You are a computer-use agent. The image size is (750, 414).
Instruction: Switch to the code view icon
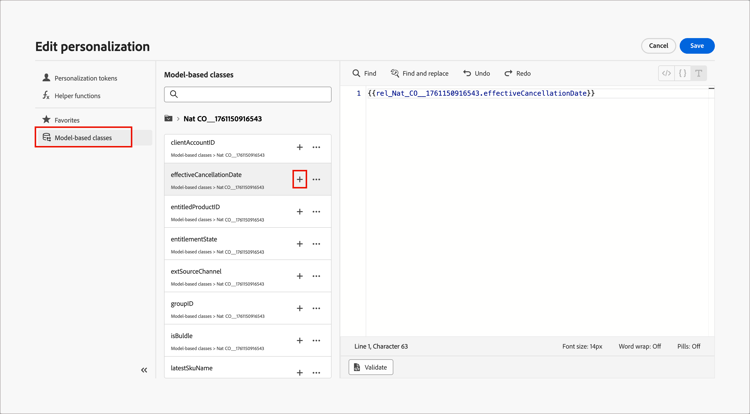pyautogui.click(x=666, y=73)
